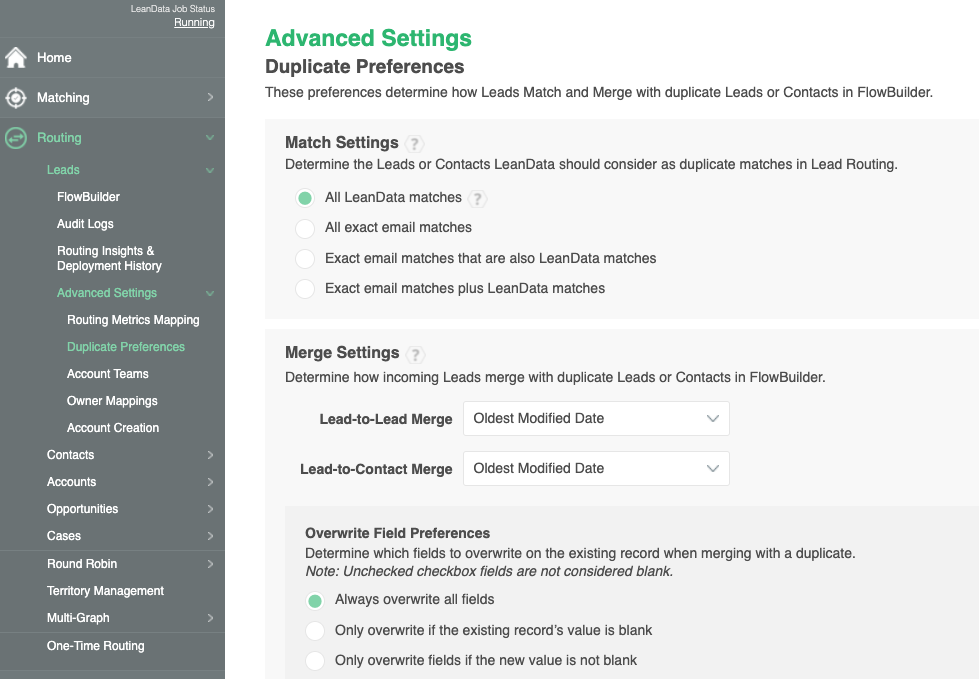Click the Home house icon
The height and width of the screenshot is (679, 979).
coord(16,58)
